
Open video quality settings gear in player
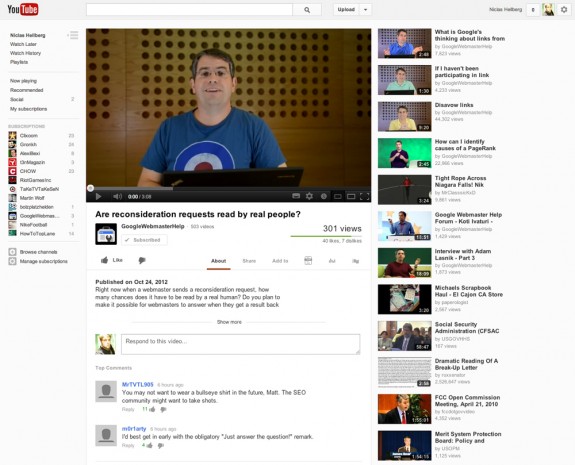pyautogui.click(x=310, y=196)
